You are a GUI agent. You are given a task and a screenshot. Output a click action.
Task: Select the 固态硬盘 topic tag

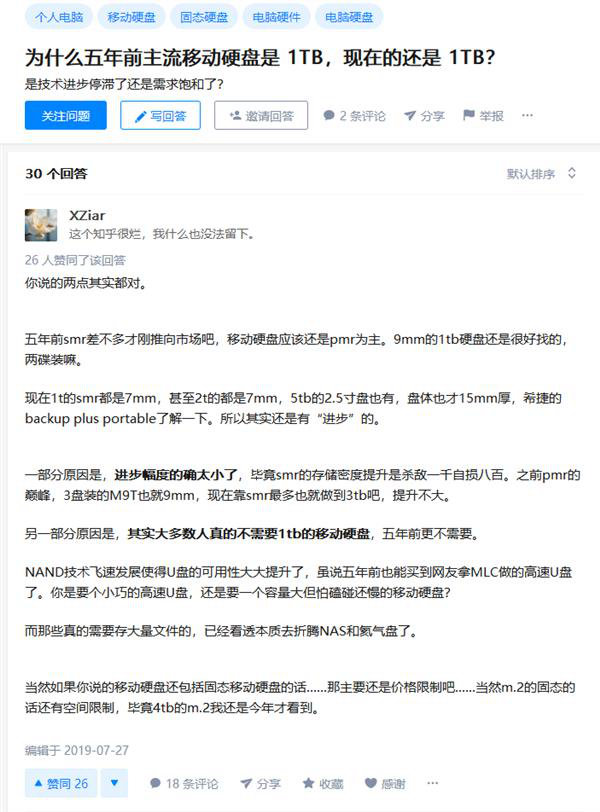(204, 17)
